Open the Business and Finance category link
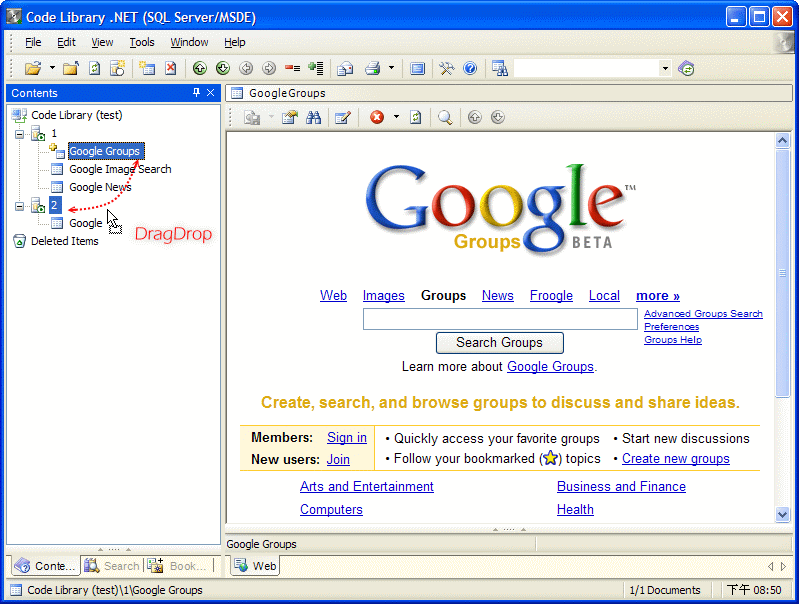Viewport: 799px width, 604px height. tap(621, 486)
